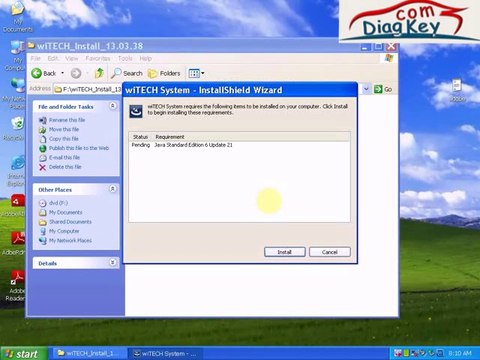The image size is (480, 360).
Task: Open dvd (F:) in Other Places
Action: click(58, 203)
